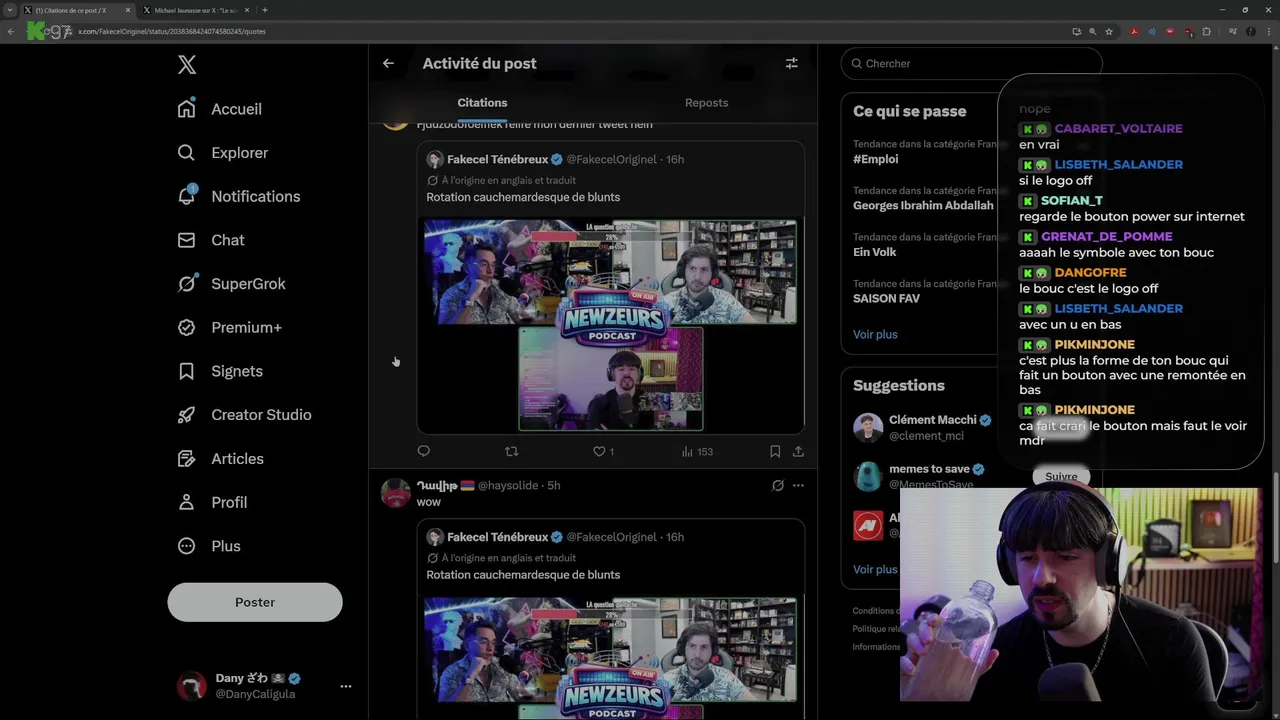This screenshot has width=1280, height=720.
Task: Click browser back arrow
Action: pyautogui.click(x=11, y=31)
